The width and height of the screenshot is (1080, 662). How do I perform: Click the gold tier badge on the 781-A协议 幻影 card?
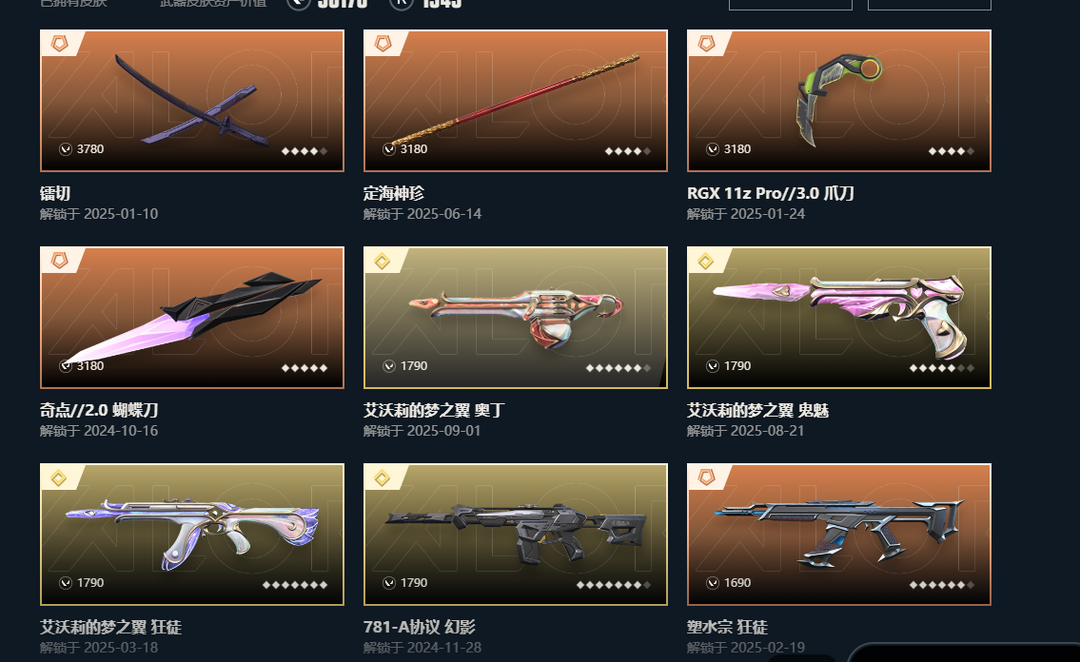(x=382, y=478)
